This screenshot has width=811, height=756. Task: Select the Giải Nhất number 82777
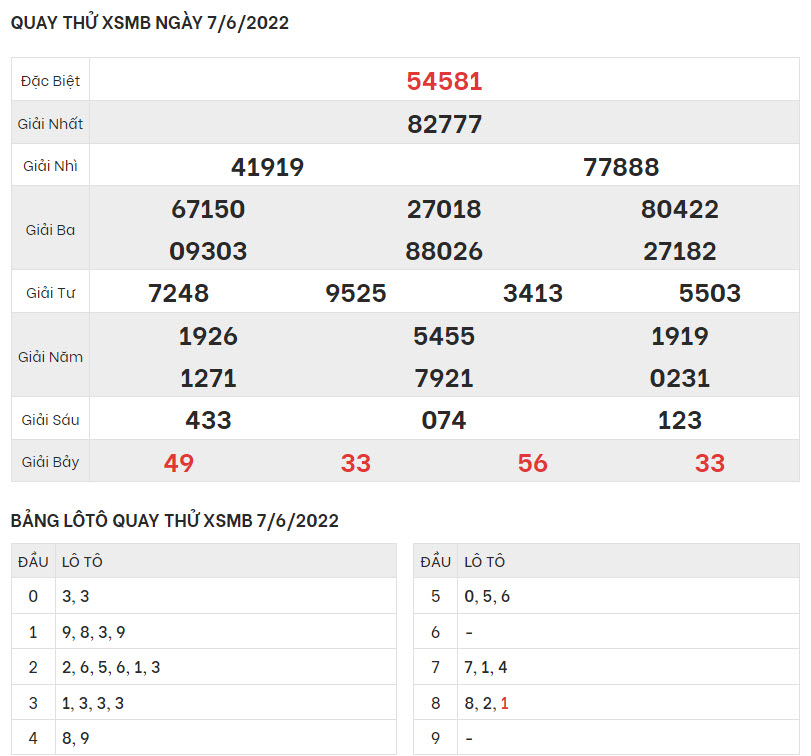(x=444, y=125)
